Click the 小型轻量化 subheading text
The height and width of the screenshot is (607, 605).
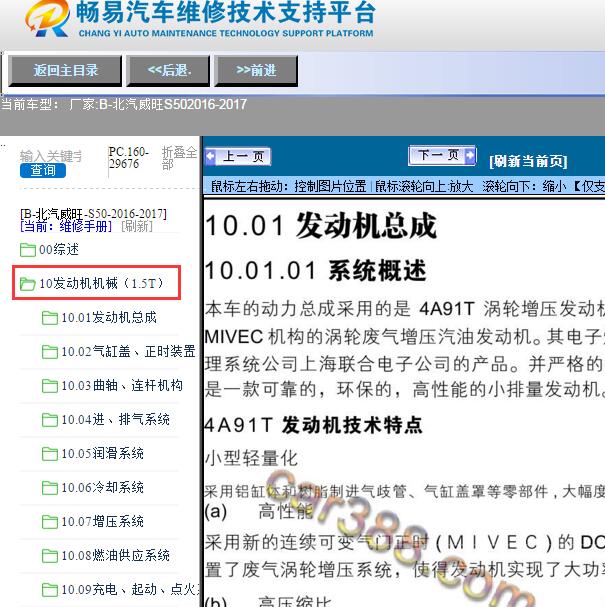[251, 459]
